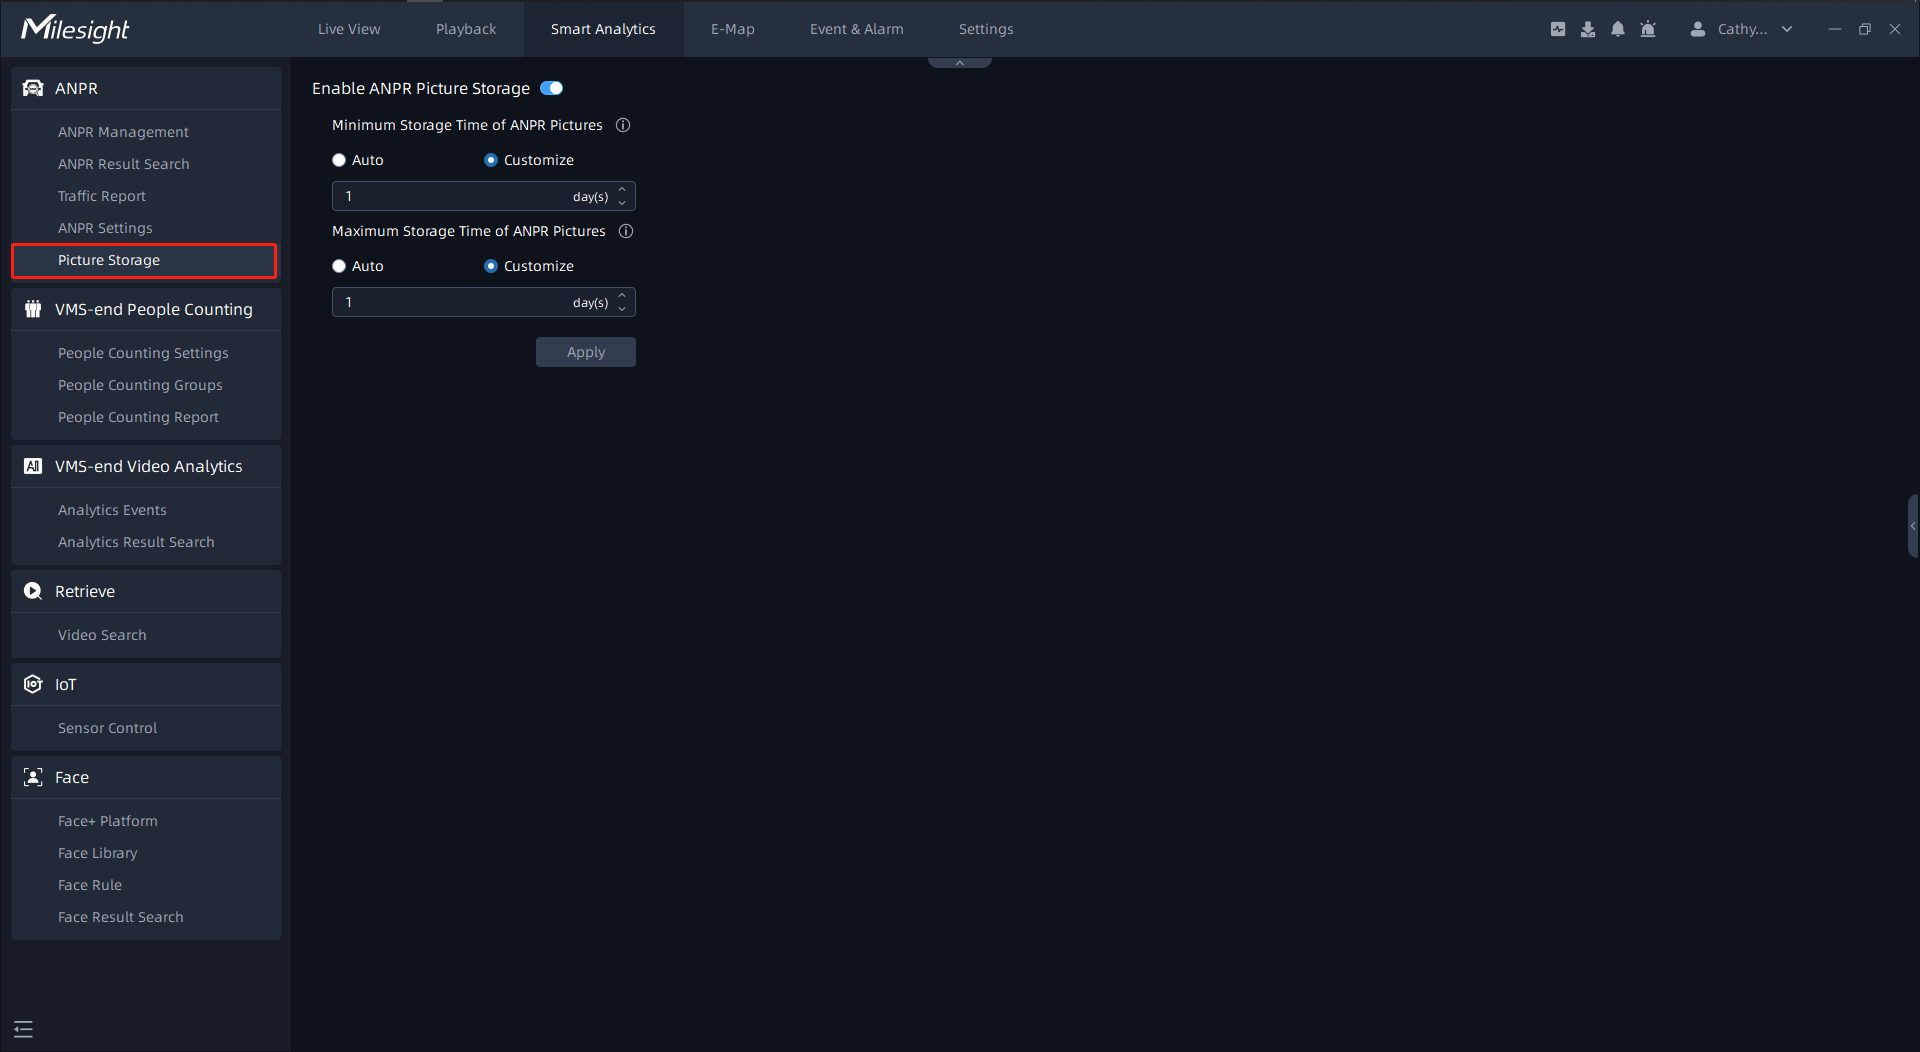Select Auto for minimum storage time
Screen dimensions: 1920x1052
tap(339, 160)
